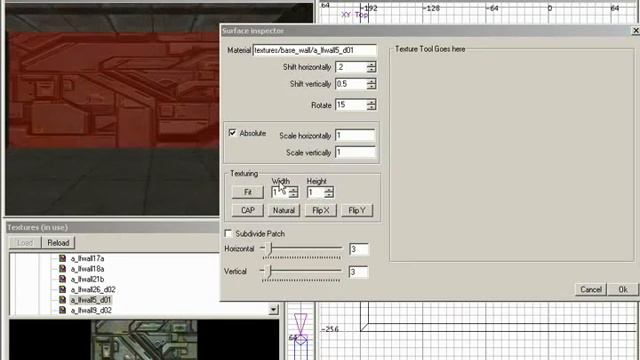Click the greyed-out Load button
640x360 pixels.
pos(25,242)
